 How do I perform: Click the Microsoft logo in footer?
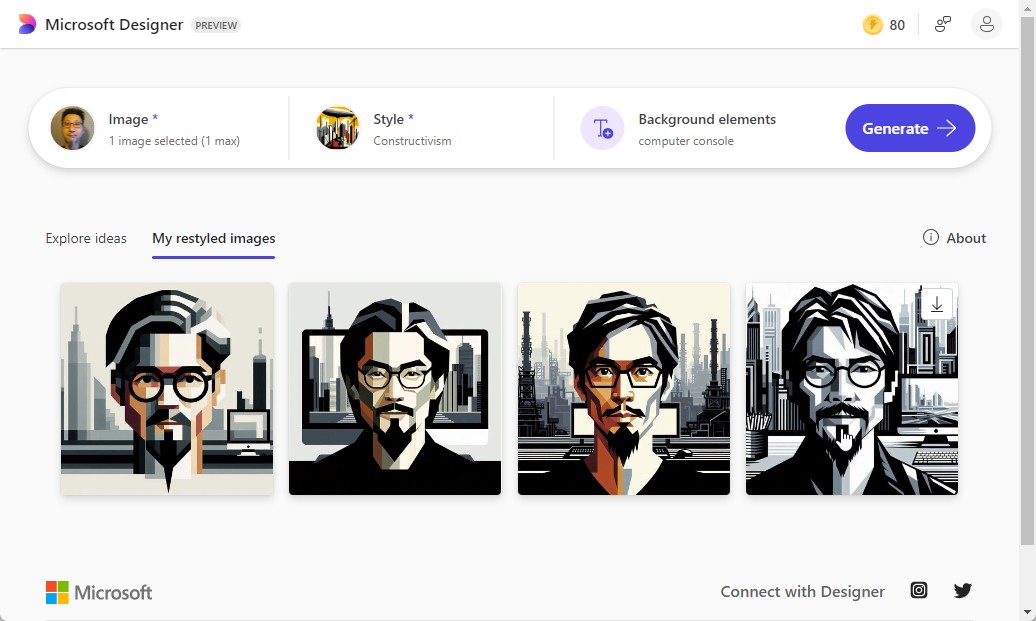pos(99,592)
